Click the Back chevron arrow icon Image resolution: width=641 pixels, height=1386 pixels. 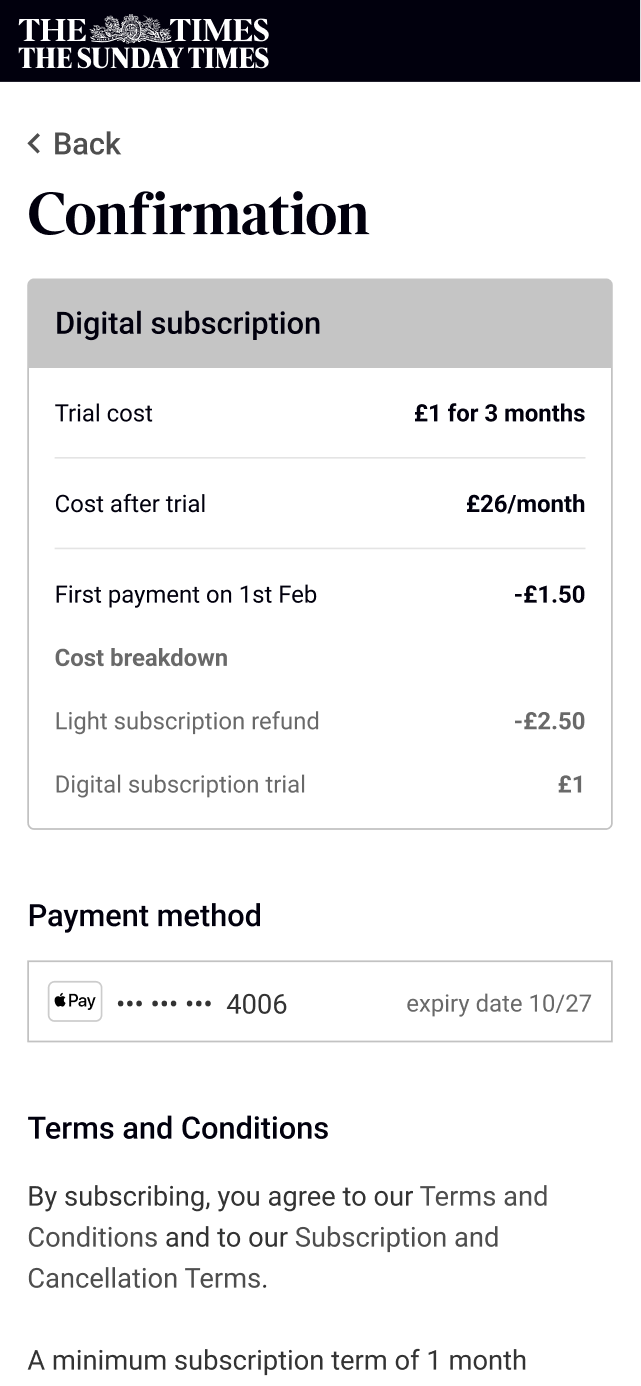tap(35, 144)
